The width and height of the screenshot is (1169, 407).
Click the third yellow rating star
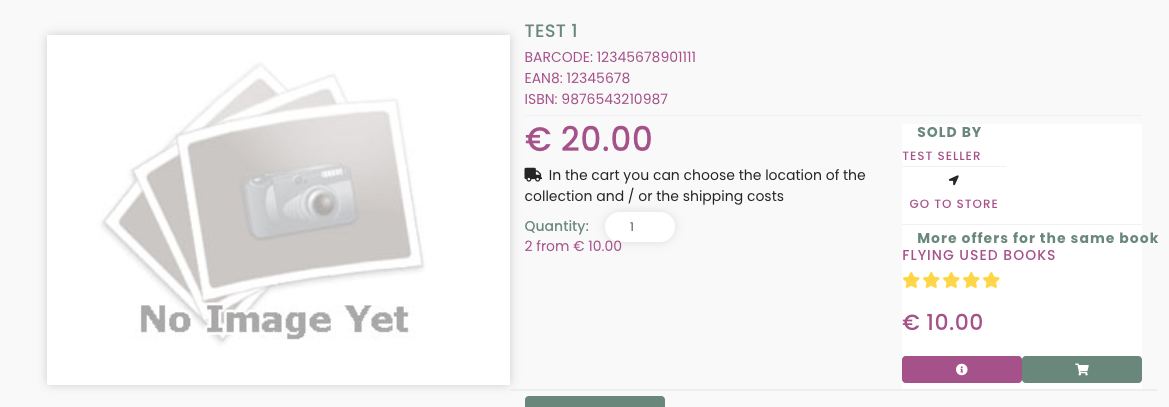coord(951,281)
